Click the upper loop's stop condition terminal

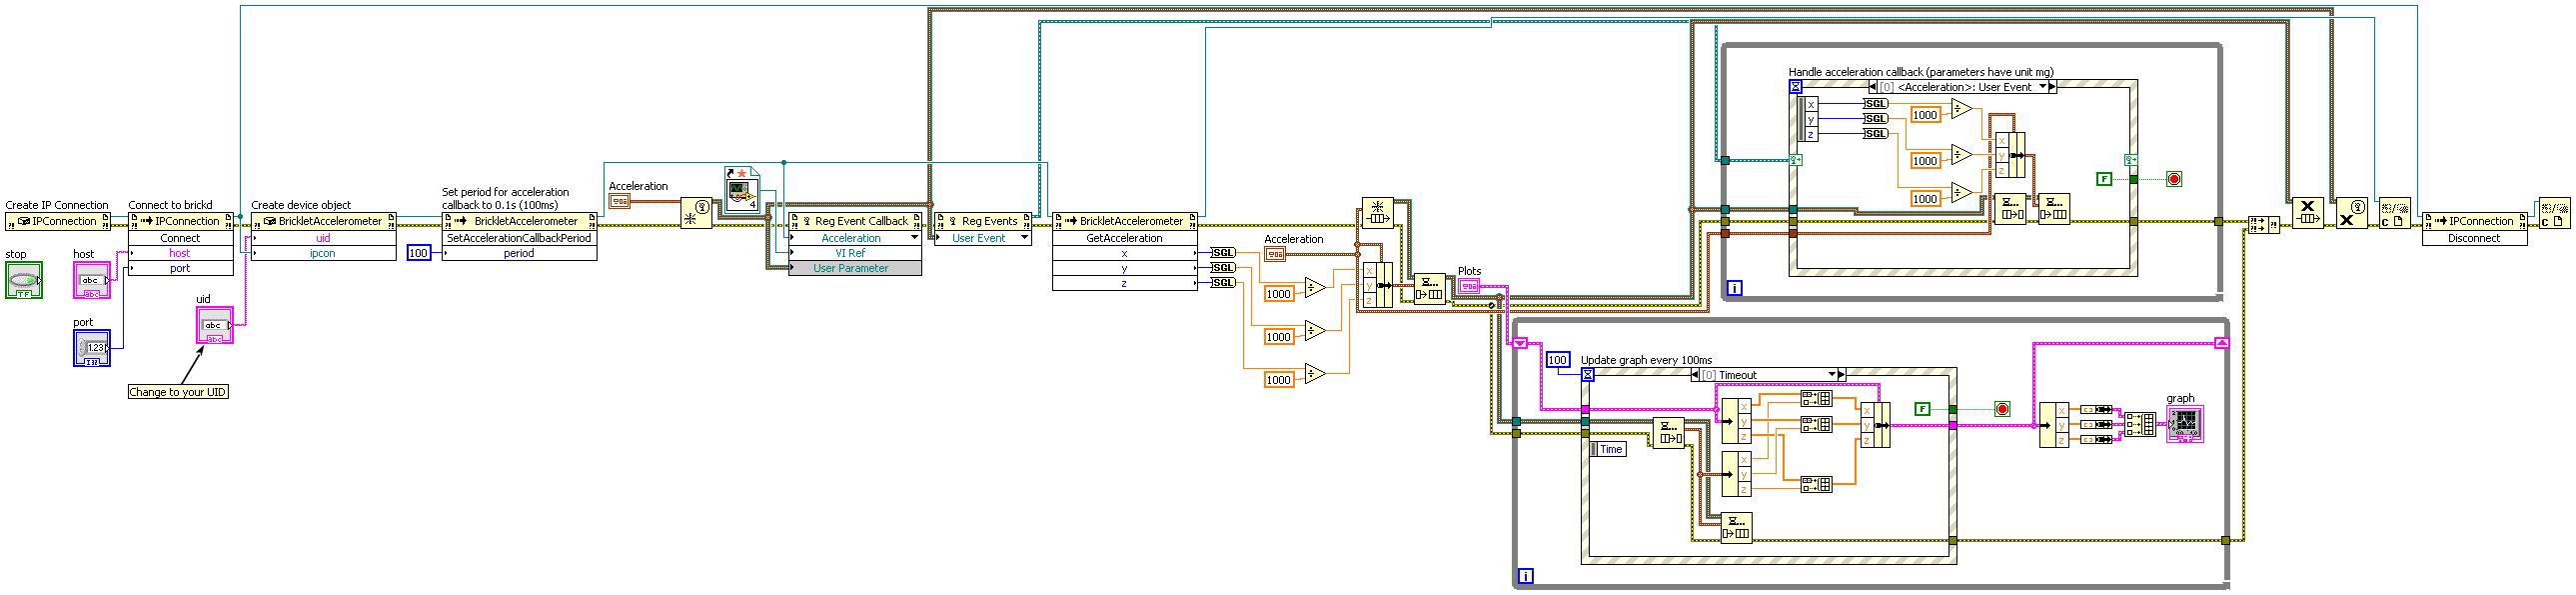[x=2173, y=179]
